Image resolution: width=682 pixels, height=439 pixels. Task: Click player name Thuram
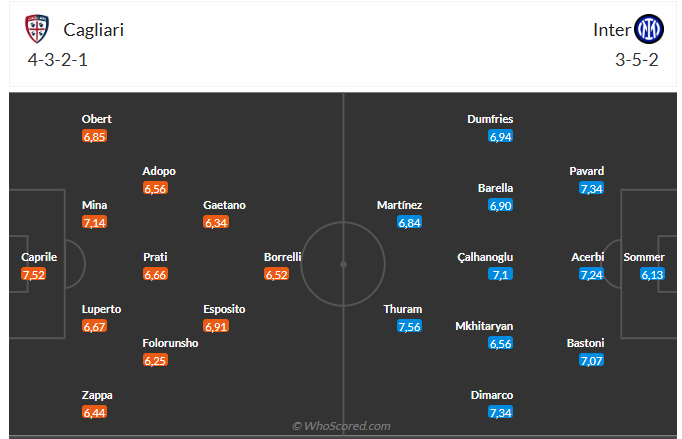pyautogui.click(x=403, y=309)
